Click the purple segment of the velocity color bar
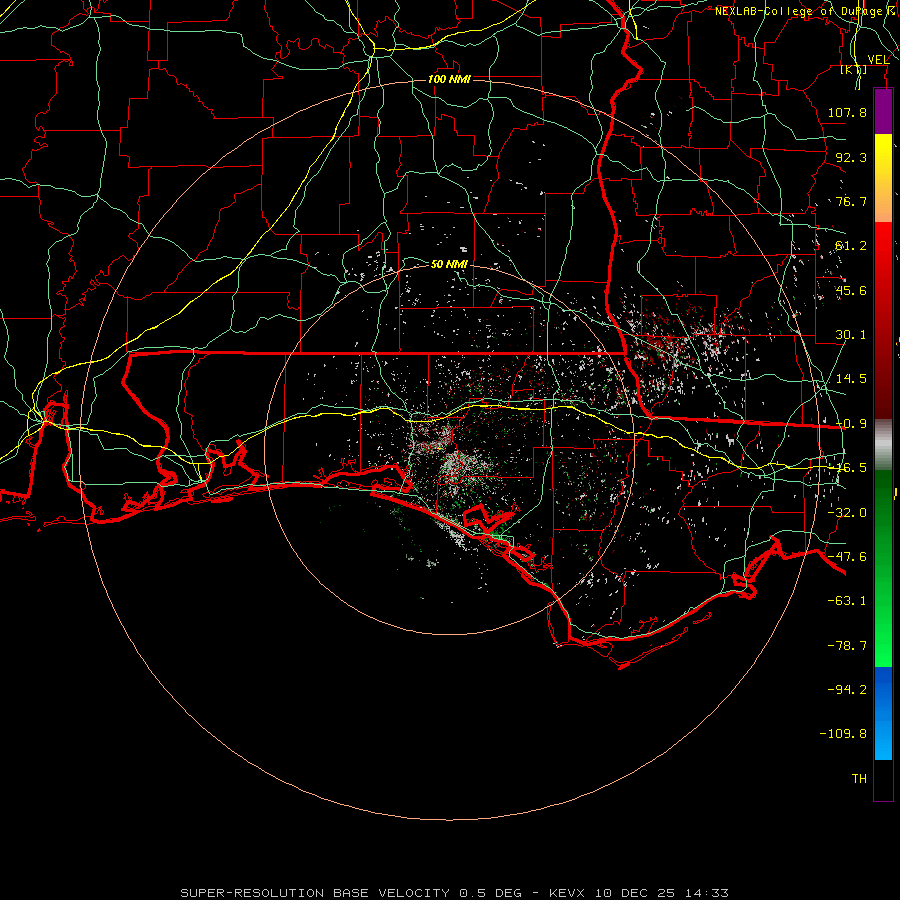 click(883, 112)
